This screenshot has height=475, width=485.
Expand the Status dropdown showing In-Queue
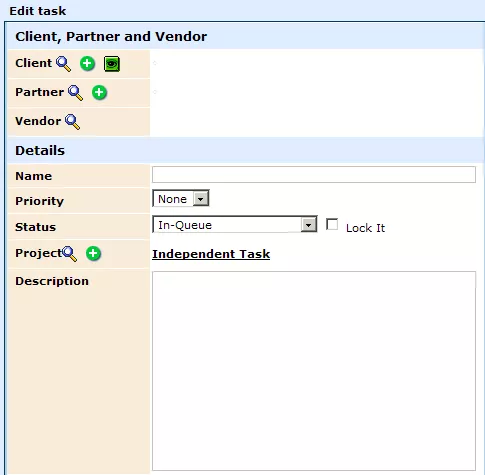coord(235,224)
